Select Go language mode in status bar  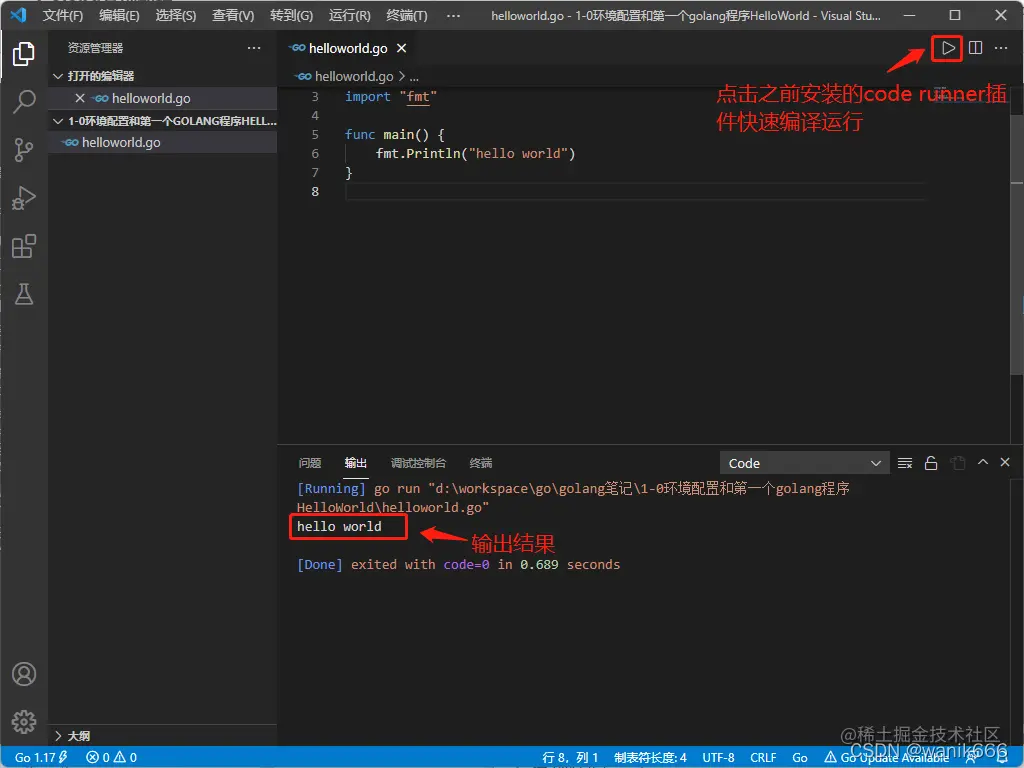(x=799, y=758)
